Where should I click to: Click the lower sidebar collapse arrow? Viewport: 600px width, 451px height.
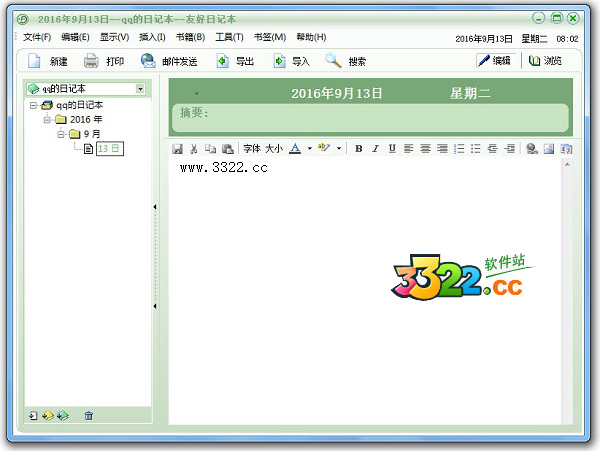155,306
